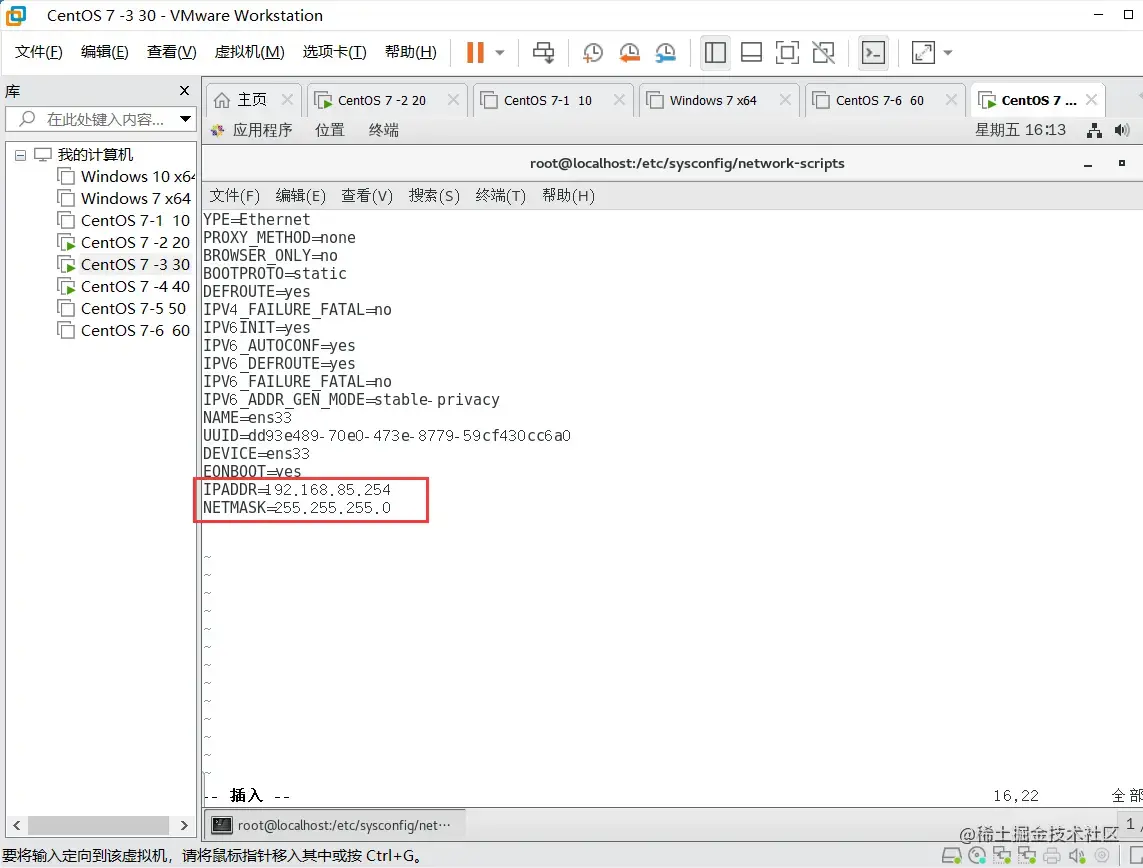Screen dimensions: 1143x868
Task: Open the 帮助(H) menu in VMware
Action: (410, 52)
